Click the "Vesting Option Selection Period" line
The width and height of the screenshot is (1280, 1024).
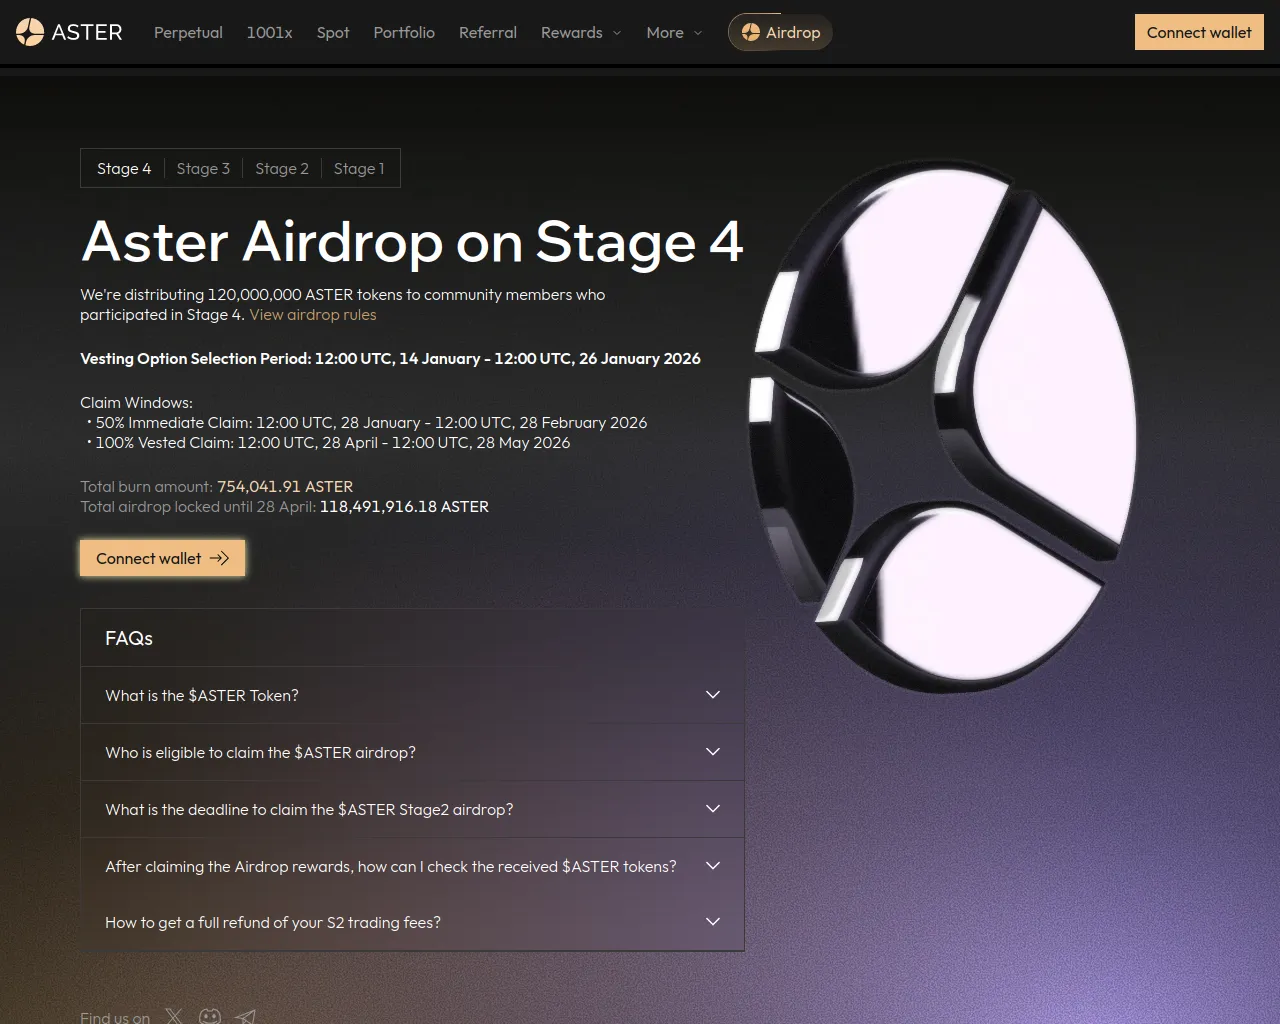point(390,358)
